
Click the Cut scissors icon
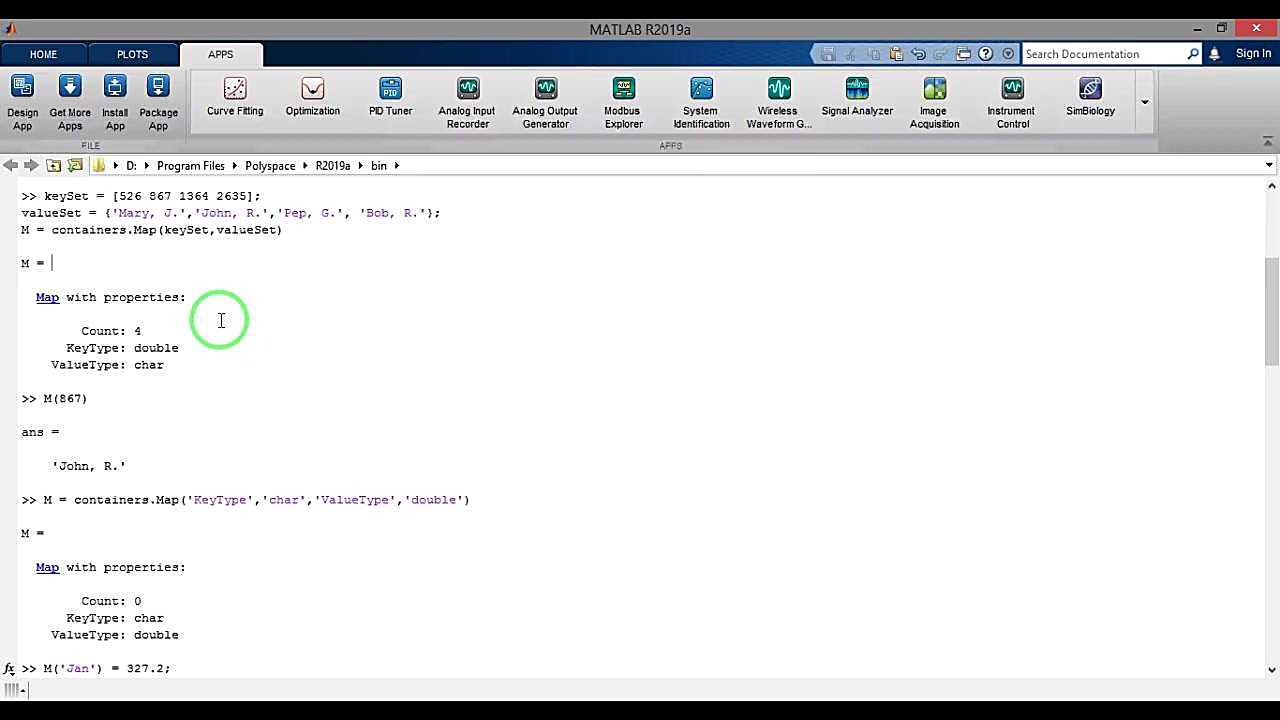[x=851, y=54]
